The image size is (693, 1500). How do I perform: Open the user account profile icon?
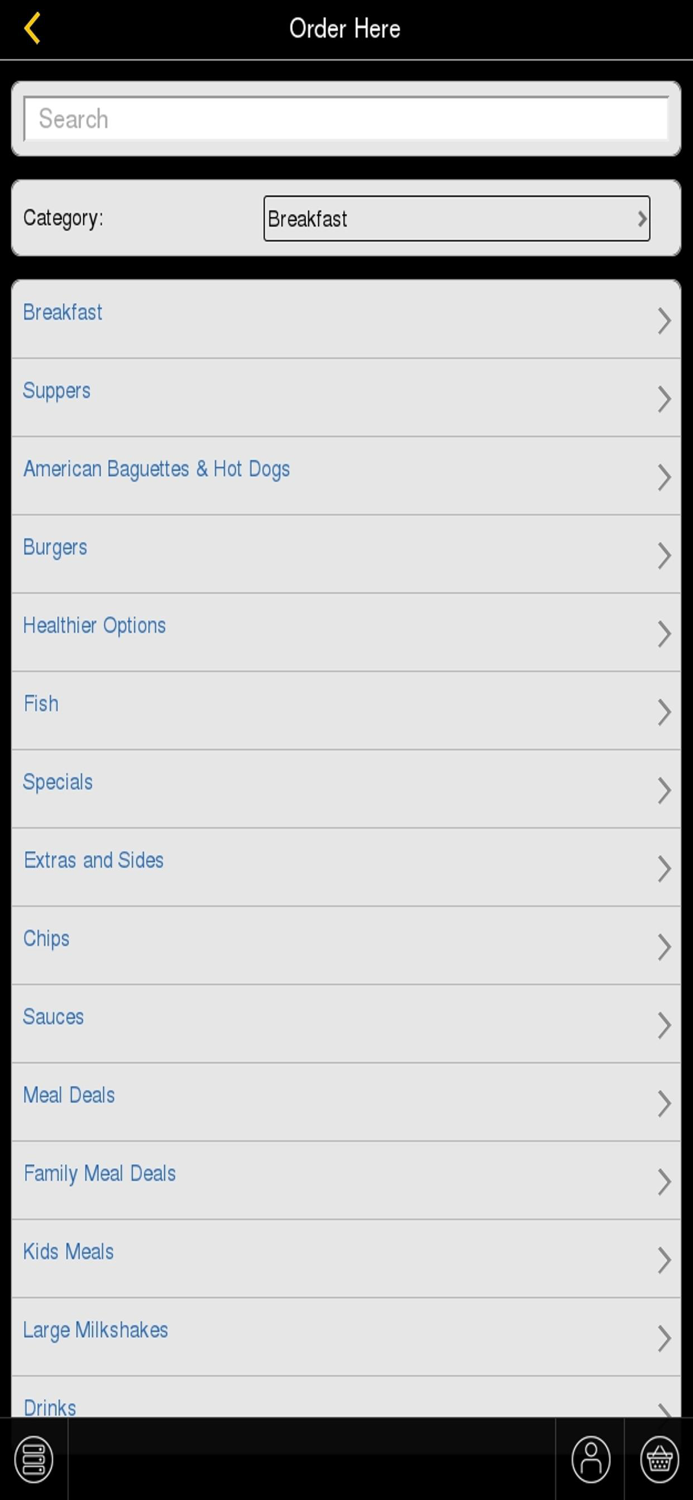590,1459
